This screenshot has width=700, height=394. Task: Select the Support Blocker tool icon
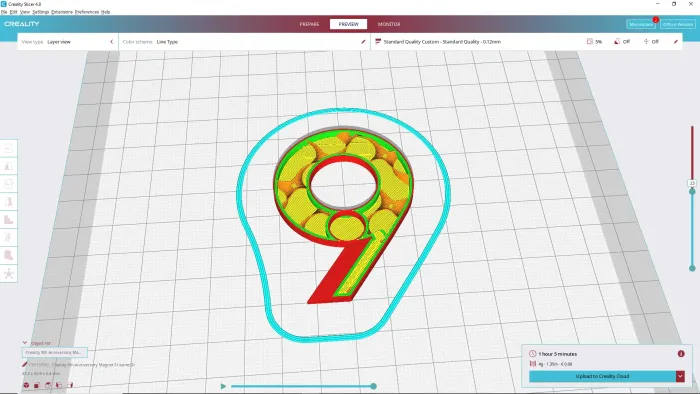pos(8,255)
